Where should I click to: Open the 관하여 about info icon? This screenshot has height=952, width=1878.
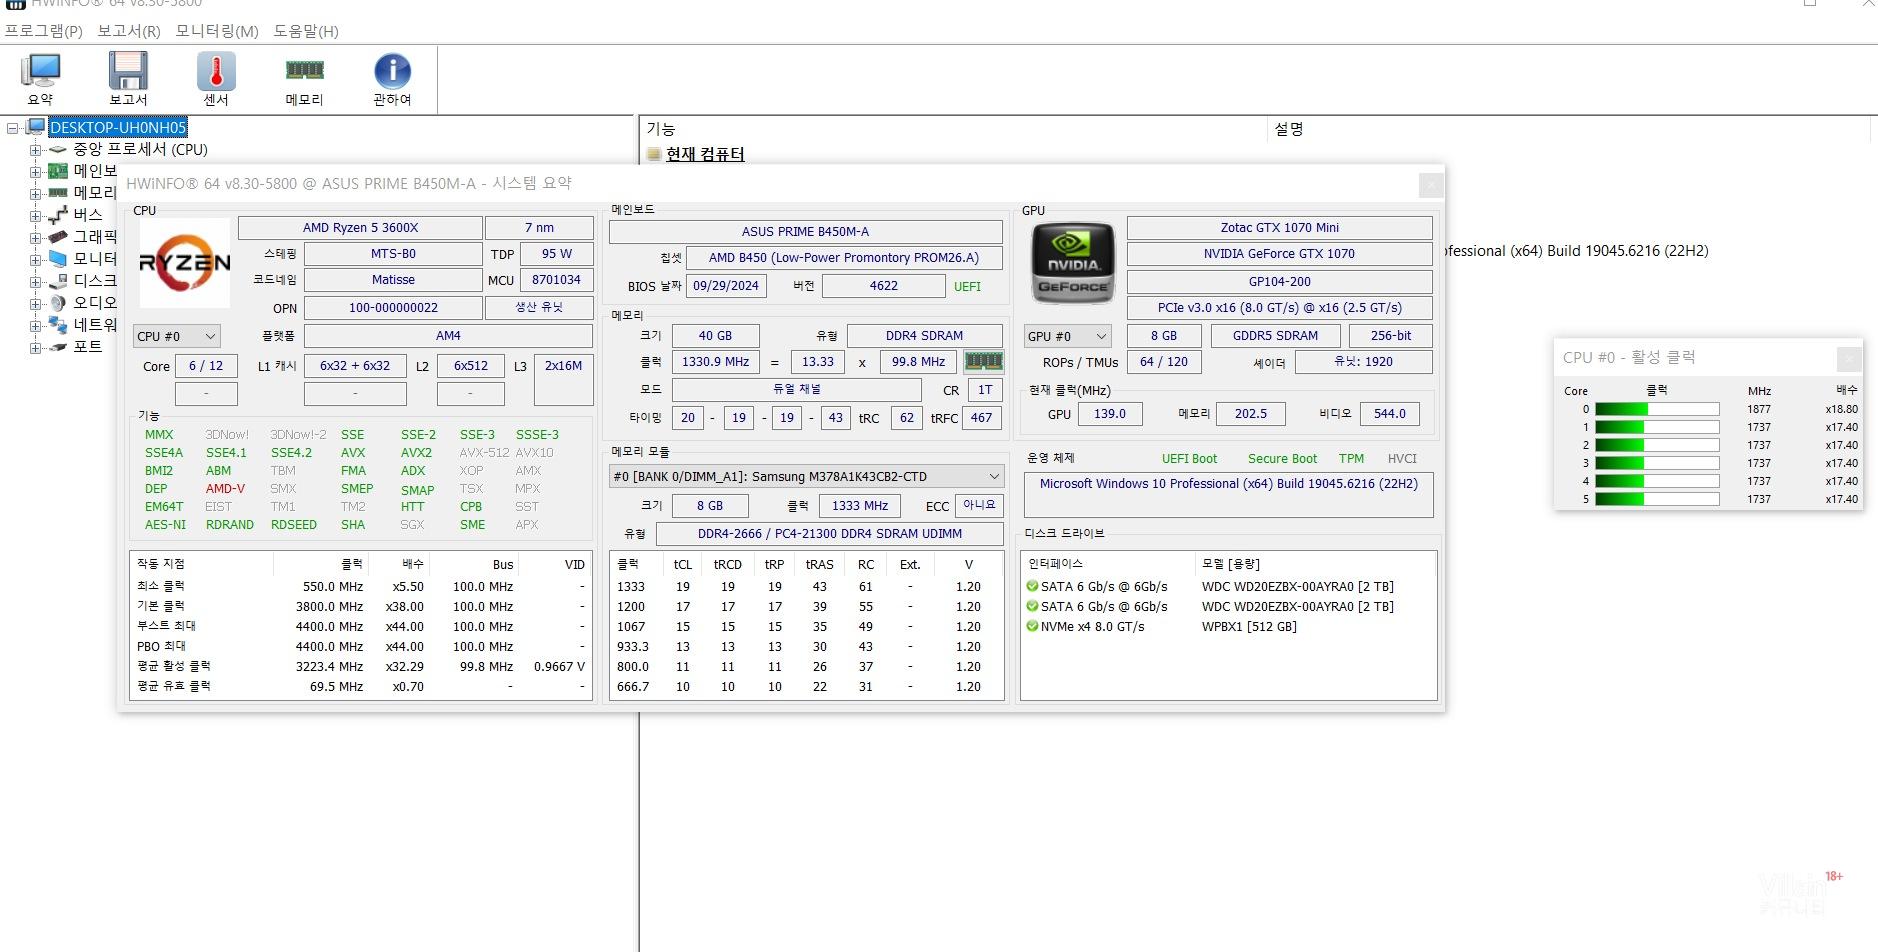[x=392, y=78]
